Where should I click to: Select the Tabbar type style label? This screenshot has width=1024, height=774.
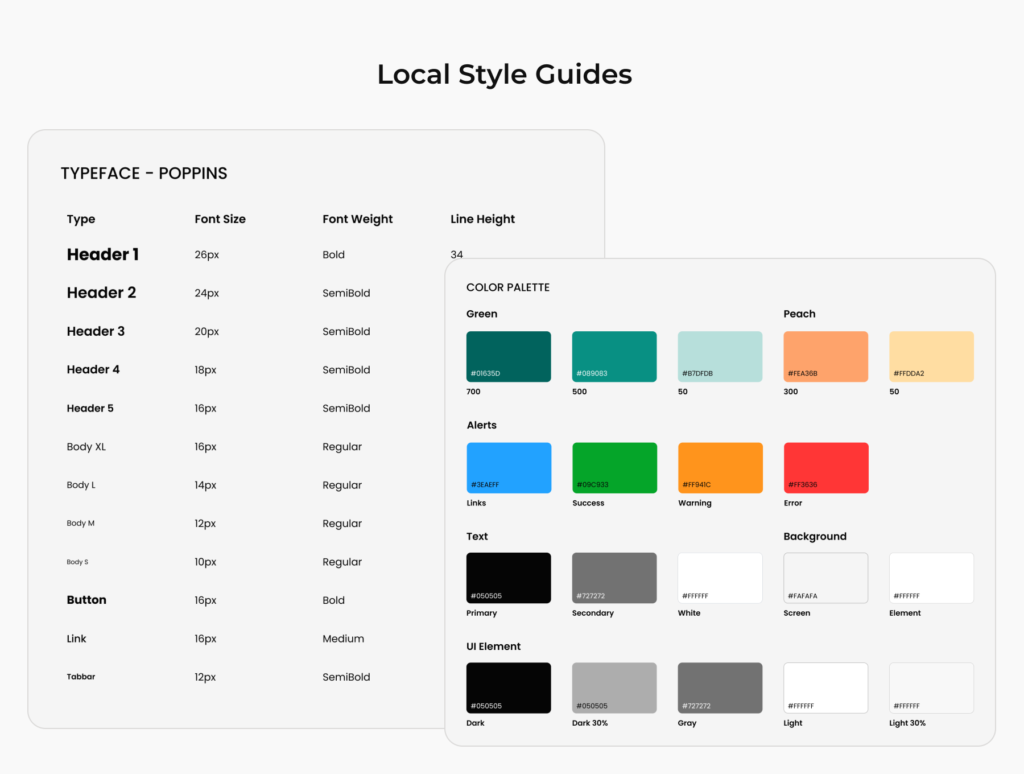tap(81, 677)
